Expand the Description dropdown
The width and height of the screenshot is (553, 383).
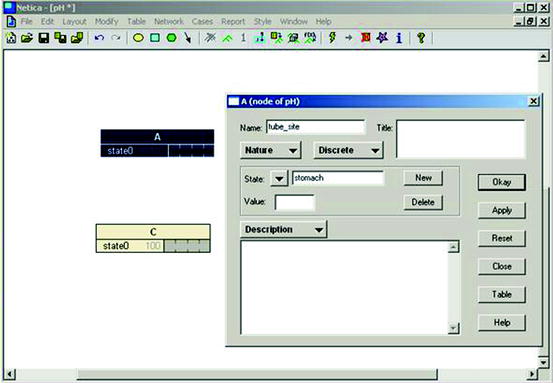pyautogui.click(x=284, y=230)
